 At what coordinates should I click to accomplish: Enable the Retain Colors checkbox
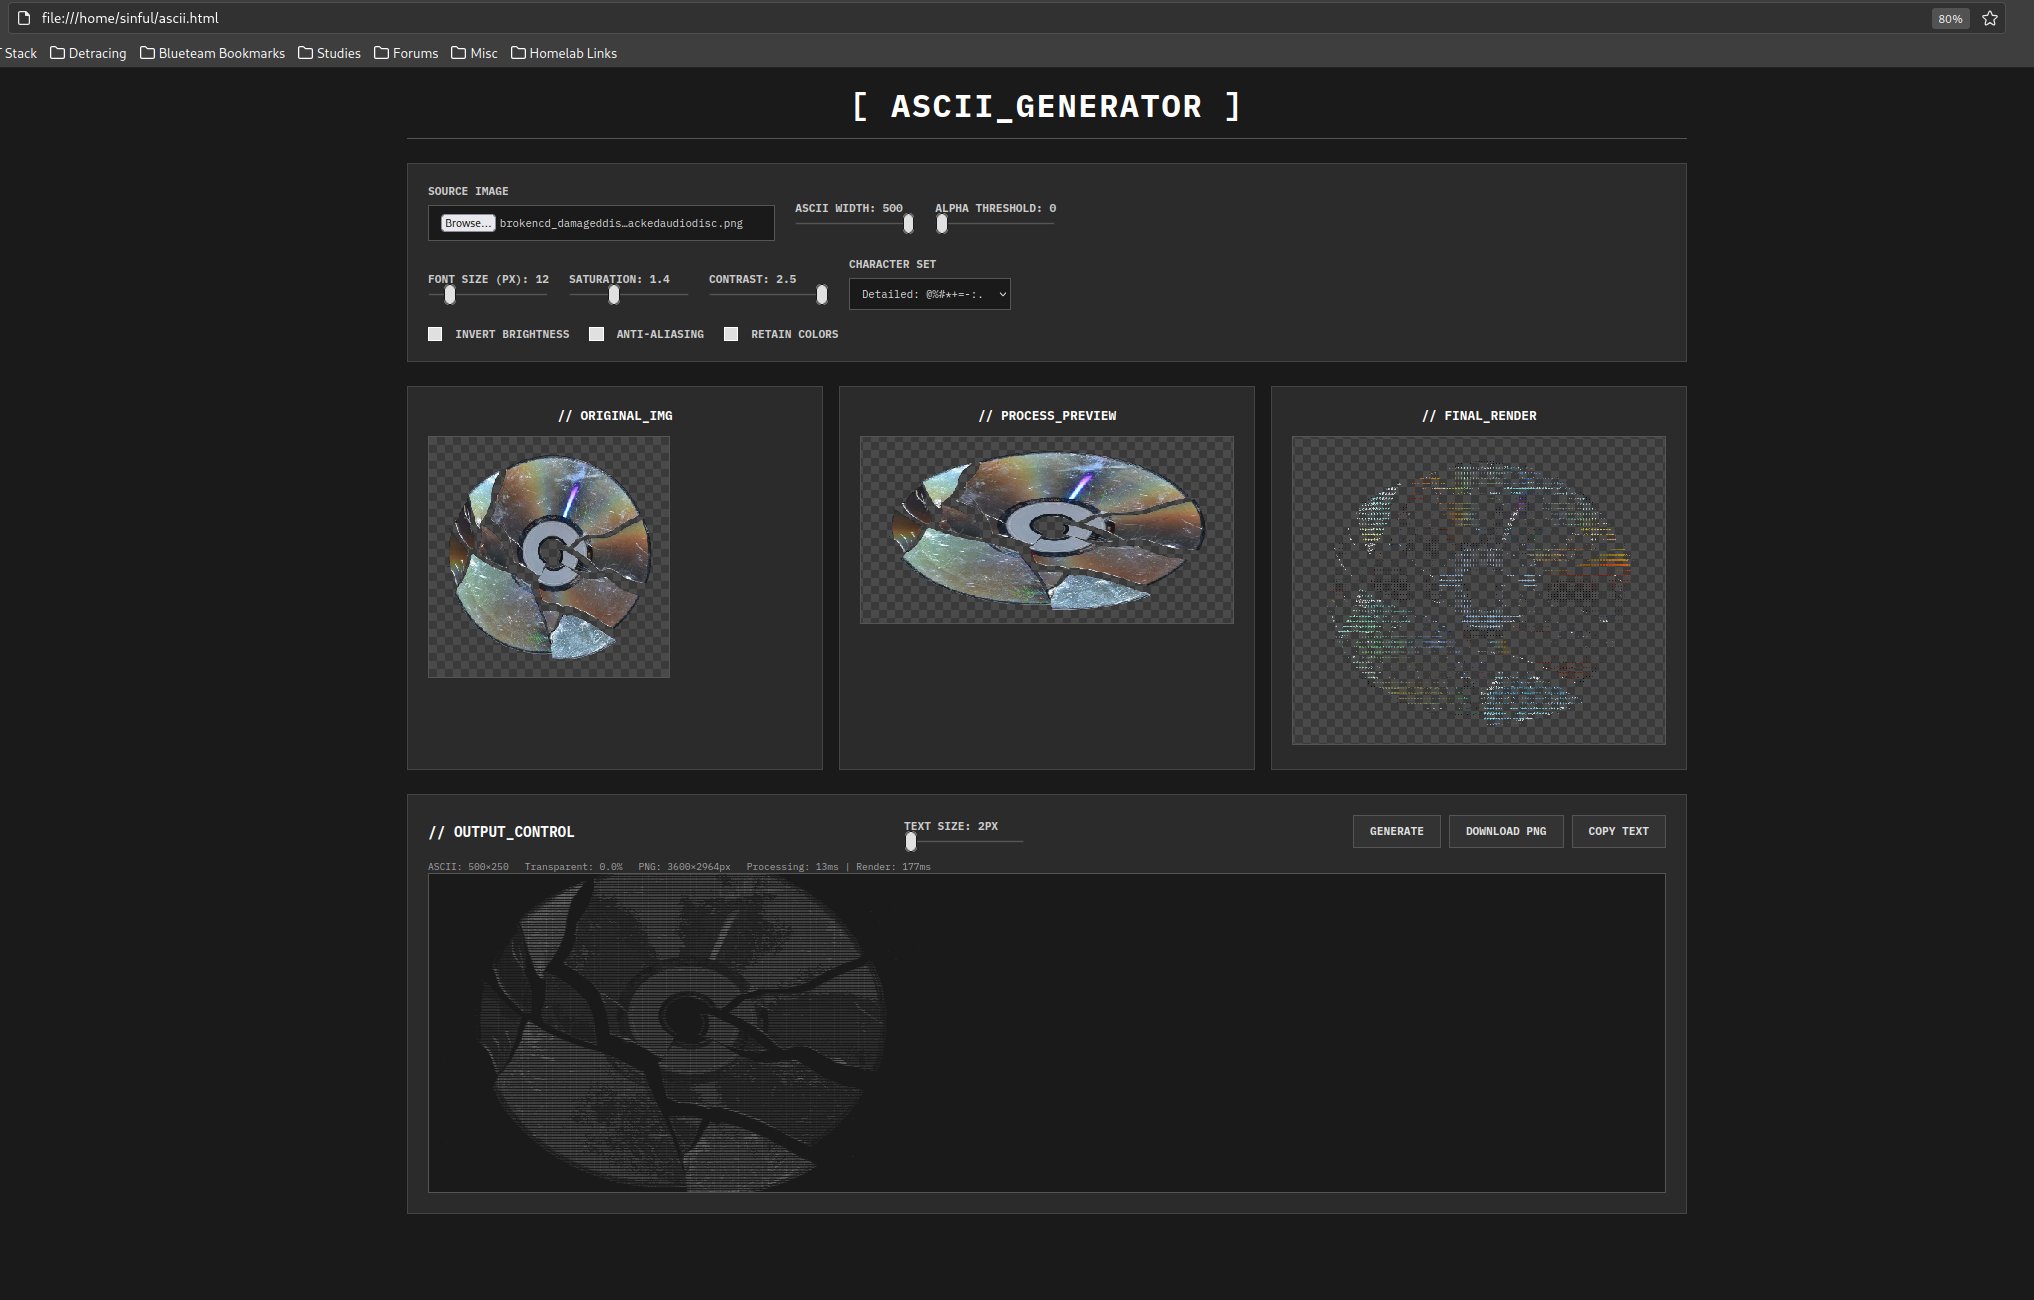(x=731, y=334)
